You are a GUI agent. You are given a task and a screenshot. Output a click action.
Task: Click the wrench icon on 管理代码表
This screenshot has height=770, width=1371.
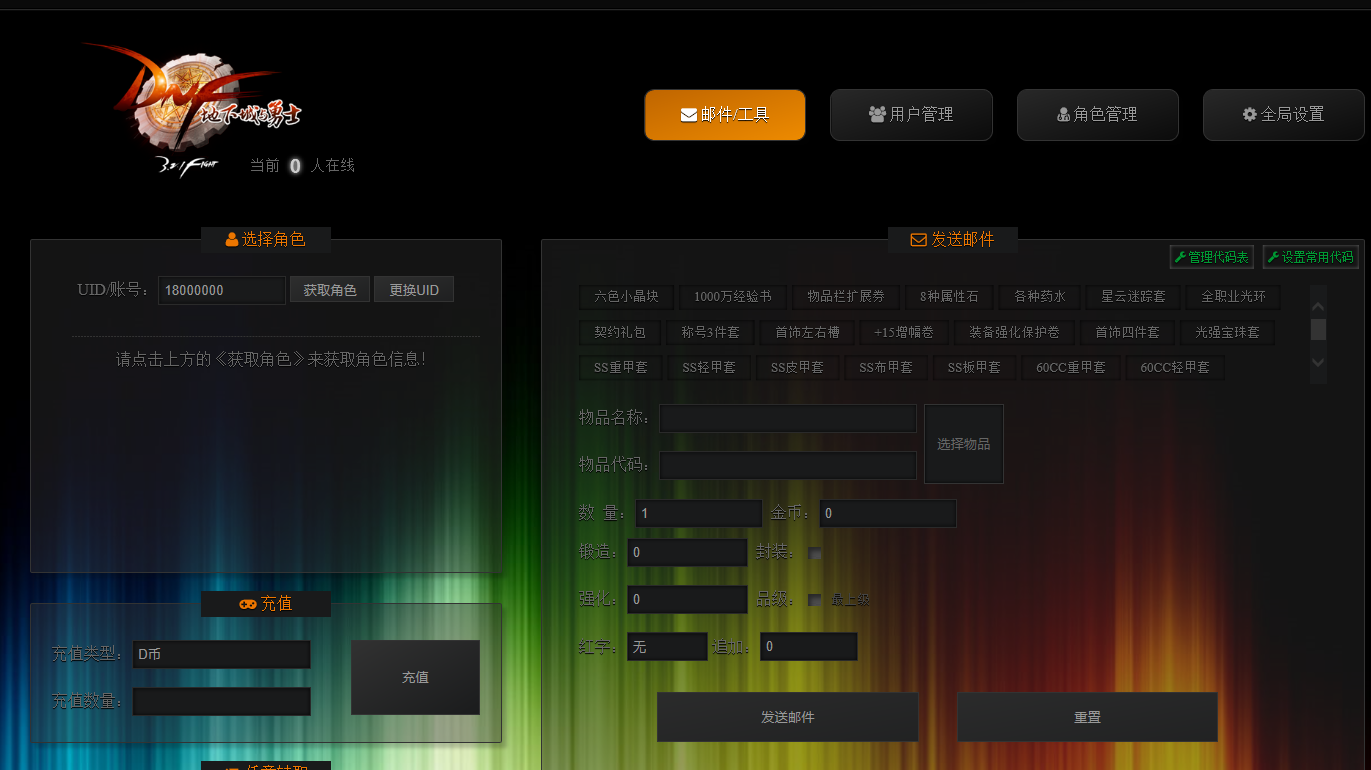[1182, 257]
